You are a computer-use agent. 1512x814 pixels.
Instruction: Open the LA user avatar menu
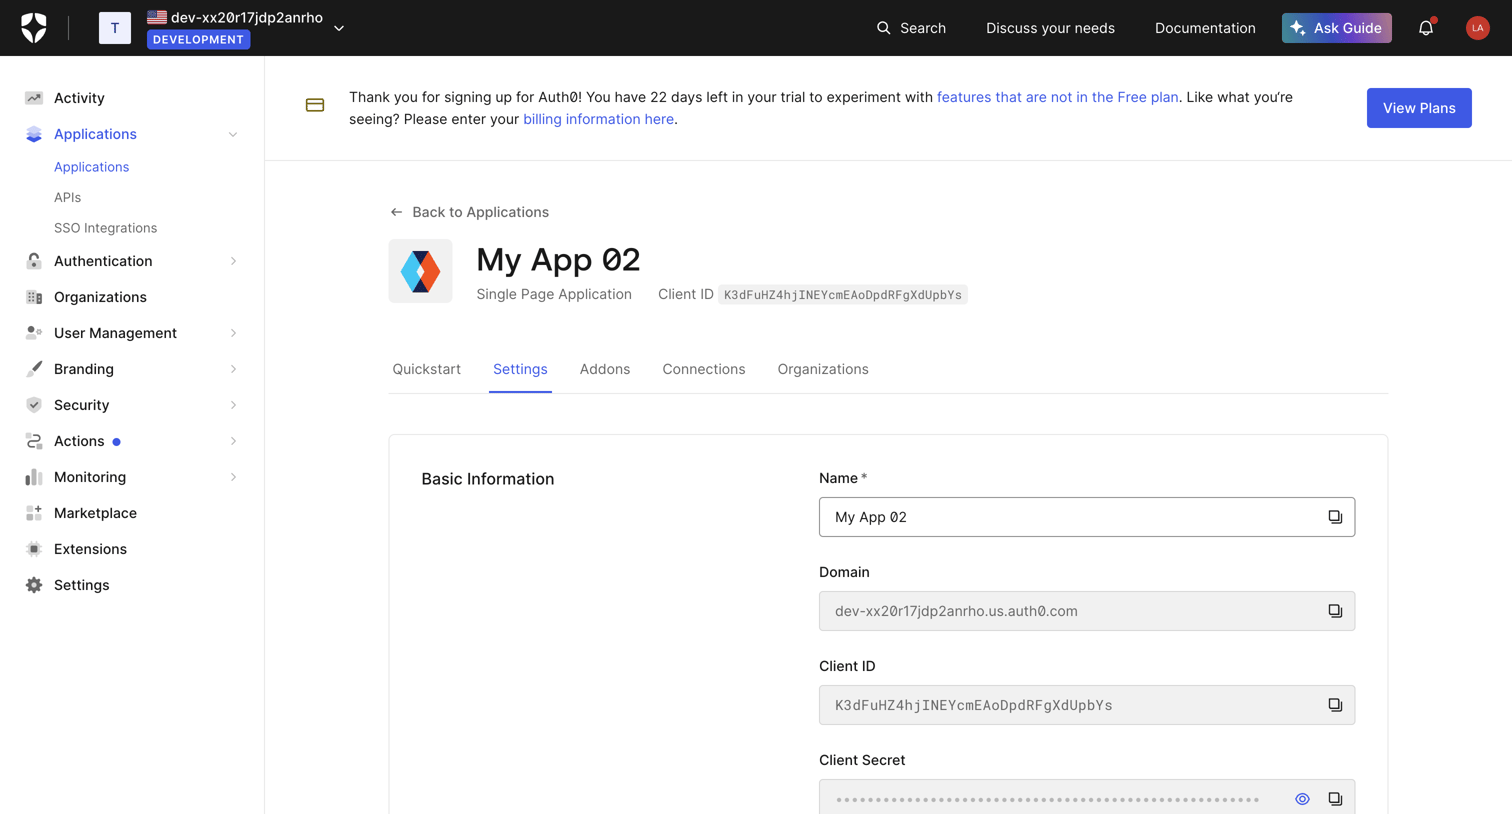pyautogui.click(x=1477, y=28)
